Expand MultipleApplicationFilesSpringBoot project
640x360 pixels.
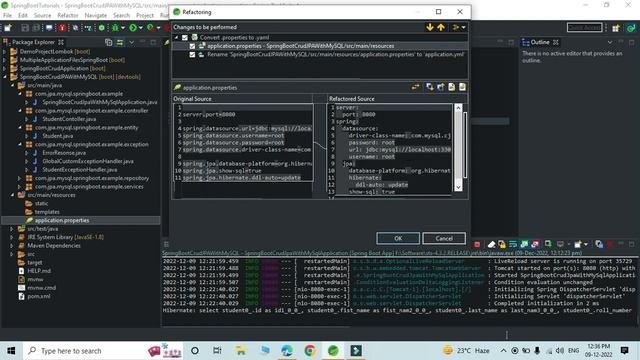[4, 60]
